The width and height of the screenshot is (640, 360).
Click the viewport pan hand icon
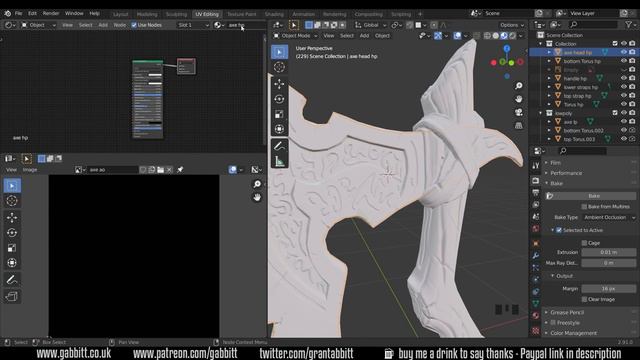pyautogui.click(x=518, y=99)
